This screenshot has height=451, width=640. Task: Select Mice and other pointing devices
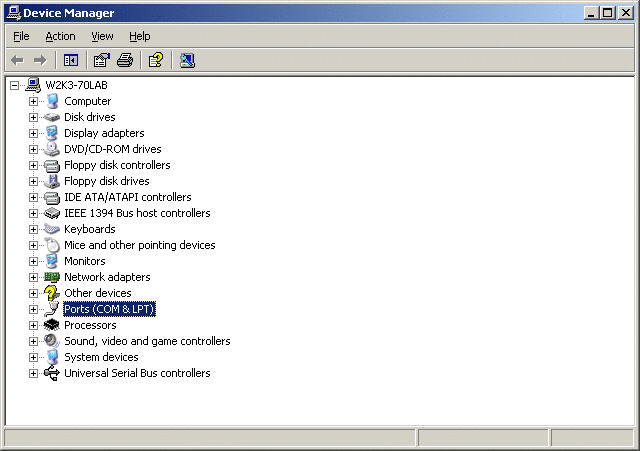click(139, 245)
